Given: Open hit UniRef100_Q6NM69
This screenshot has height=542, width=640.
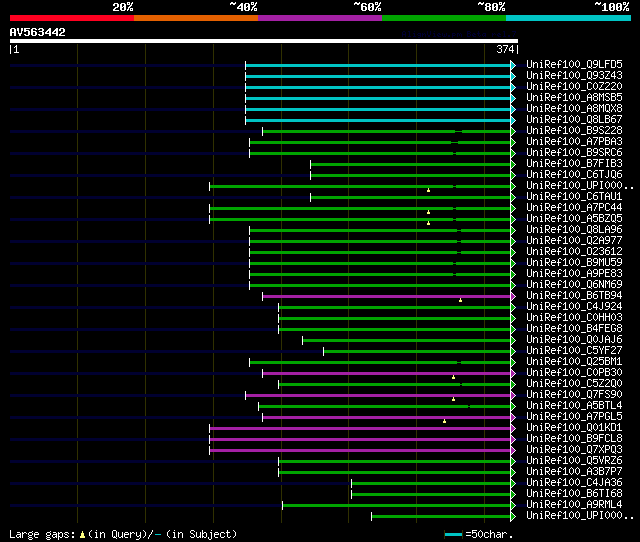Looking at the screenshot, I should pos(574,285).
